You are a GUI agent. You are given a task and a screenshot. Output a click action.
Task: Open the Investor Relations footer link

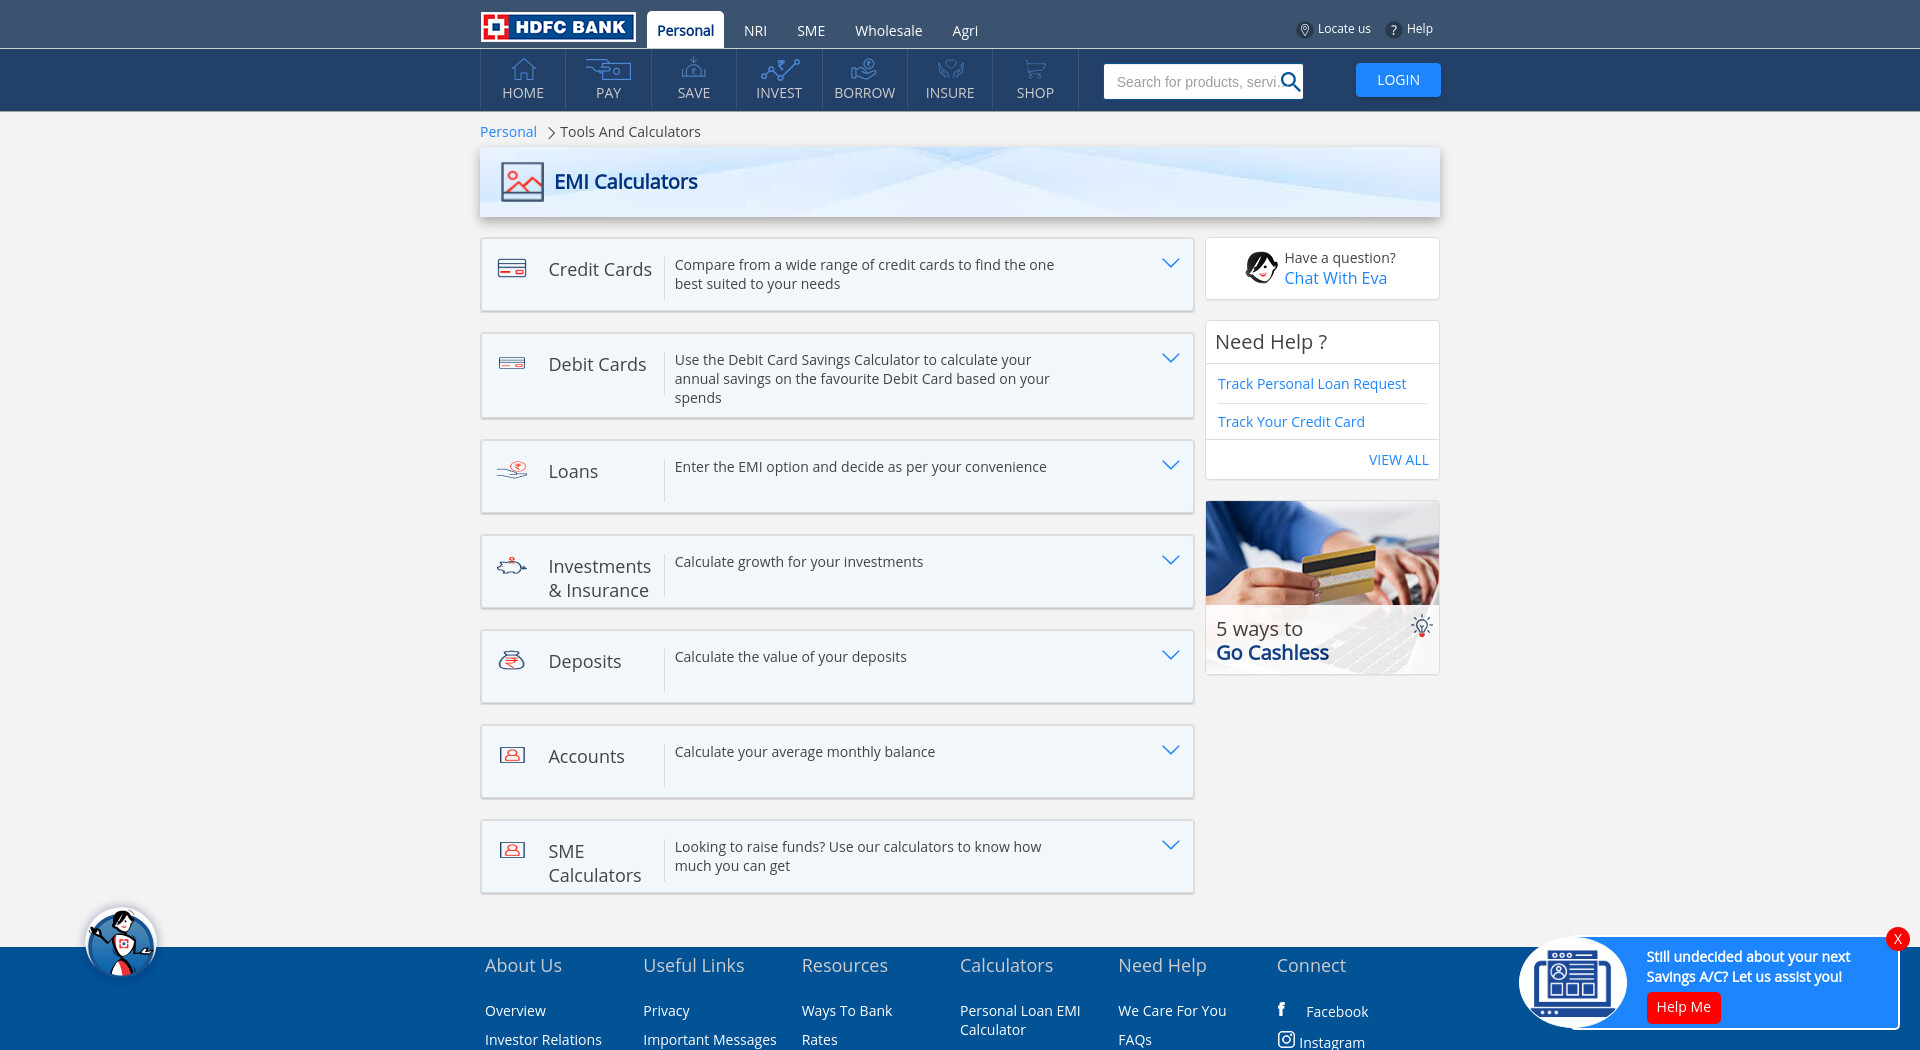pyautogui.click(x=543, y=1040)
